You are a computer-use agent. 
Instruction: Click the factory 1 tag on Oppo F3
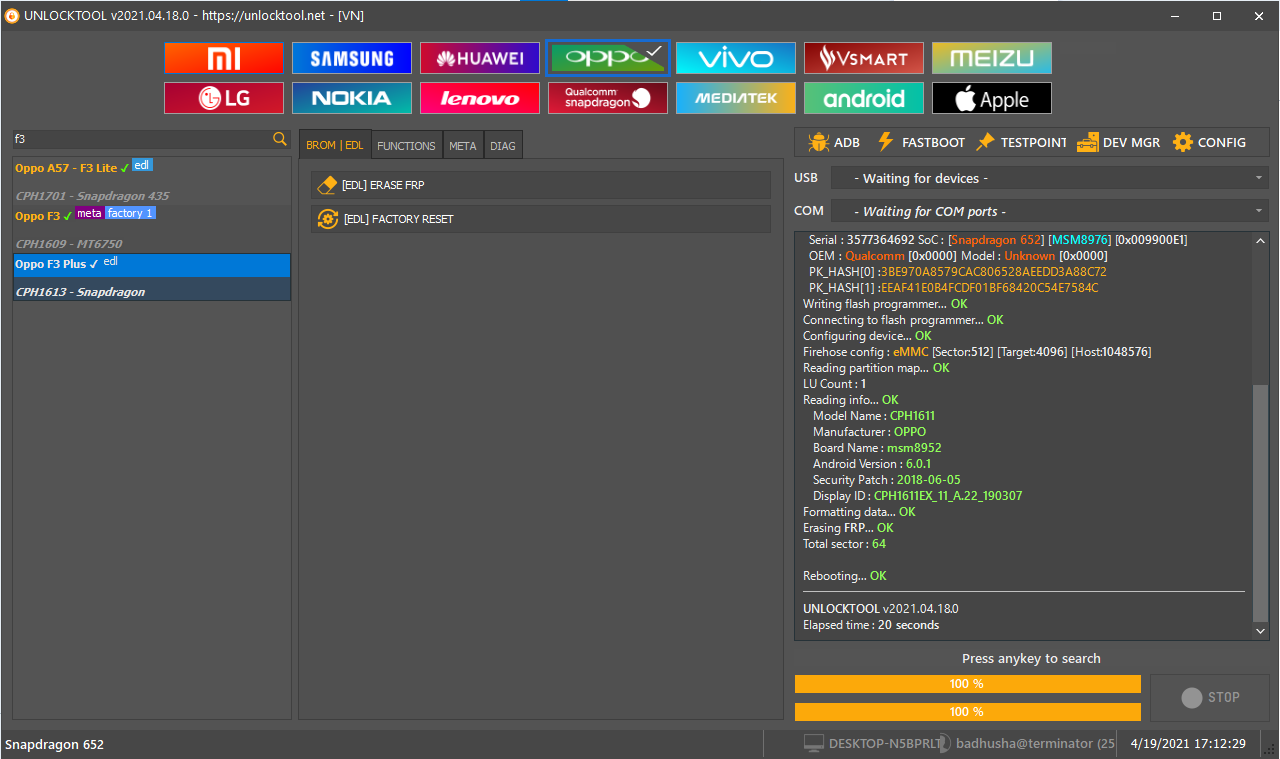(x=130, y=213)
